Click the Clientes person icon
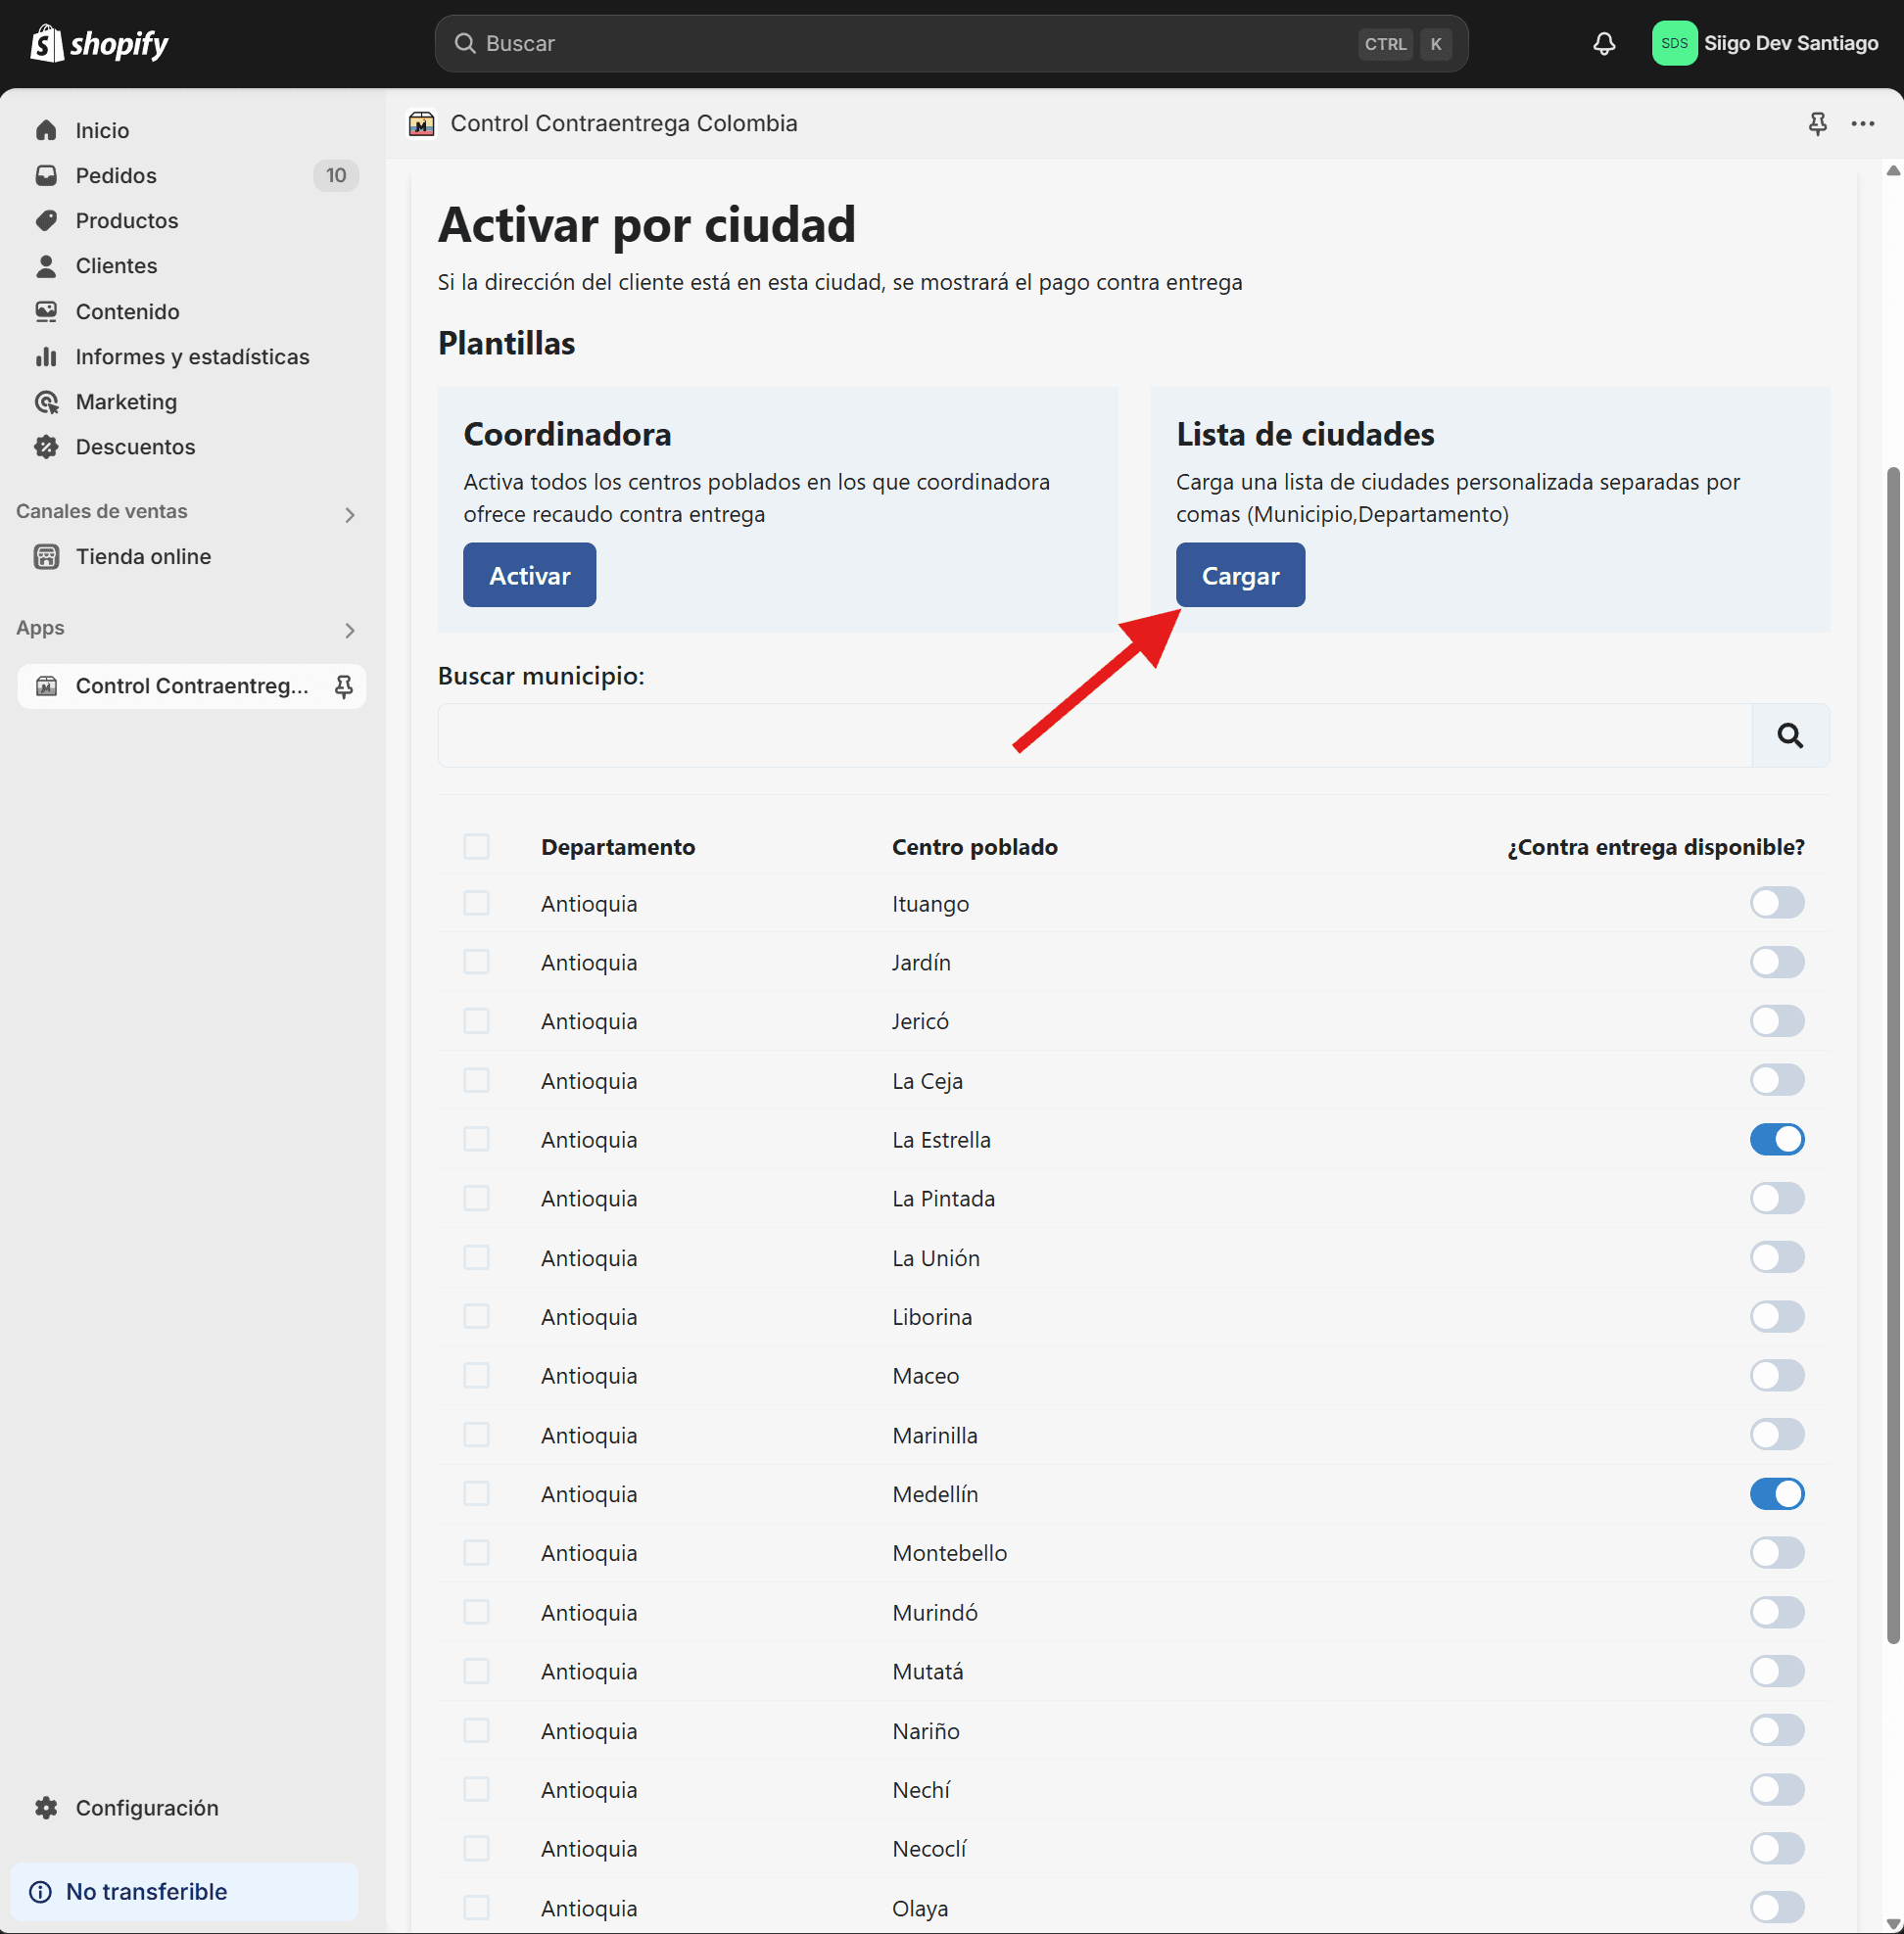1904x1934 pixels. coord(46,265)
